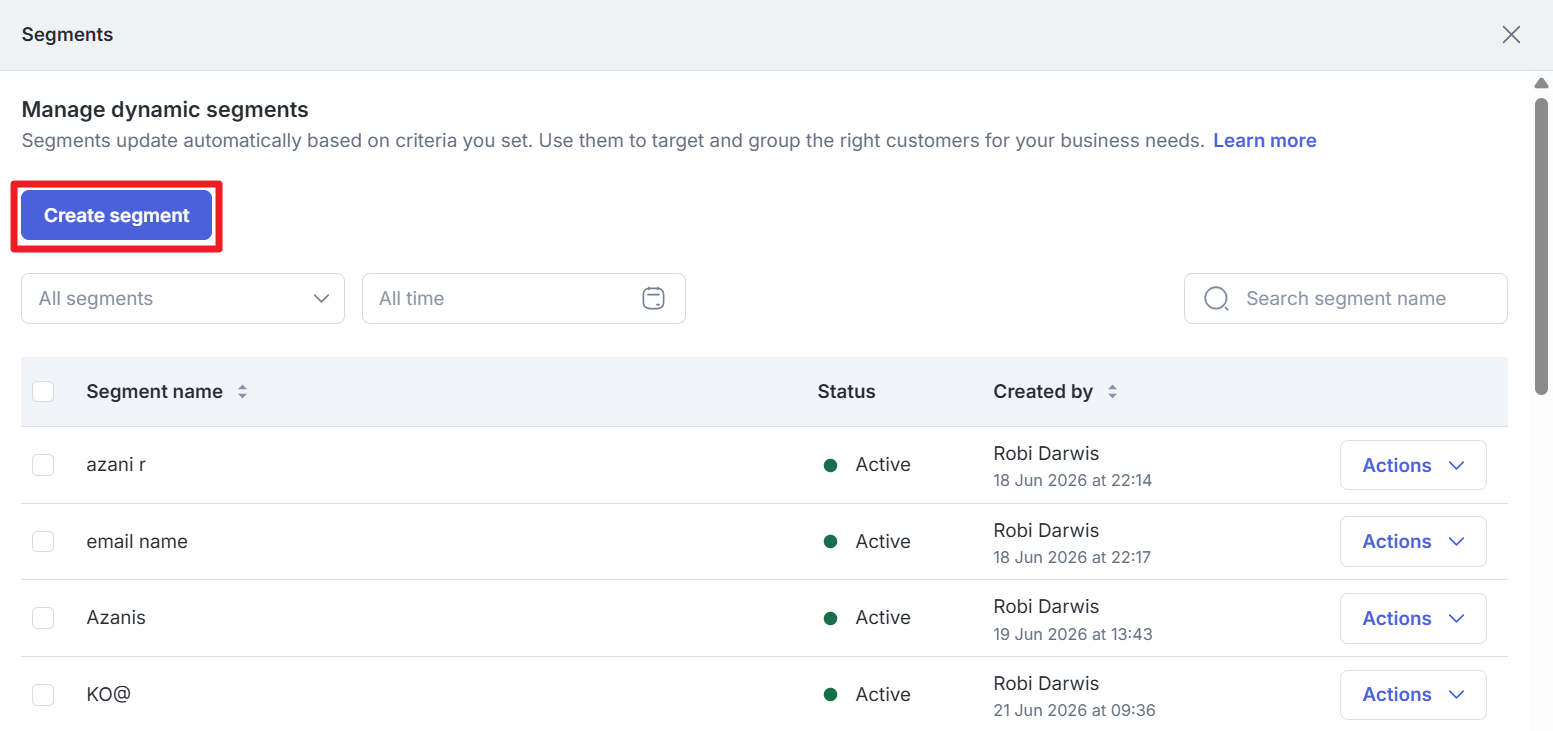Viewport: 1553px width, 731px height.
Task: Open Actions dropdown for Azanis
Action: click(x=1413, y=618)
